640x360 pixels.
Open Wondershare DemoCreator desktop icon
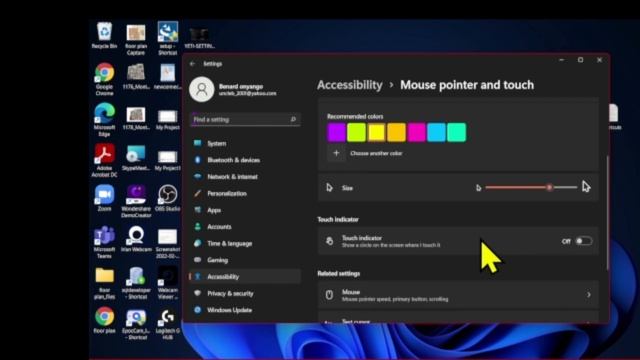136,200
